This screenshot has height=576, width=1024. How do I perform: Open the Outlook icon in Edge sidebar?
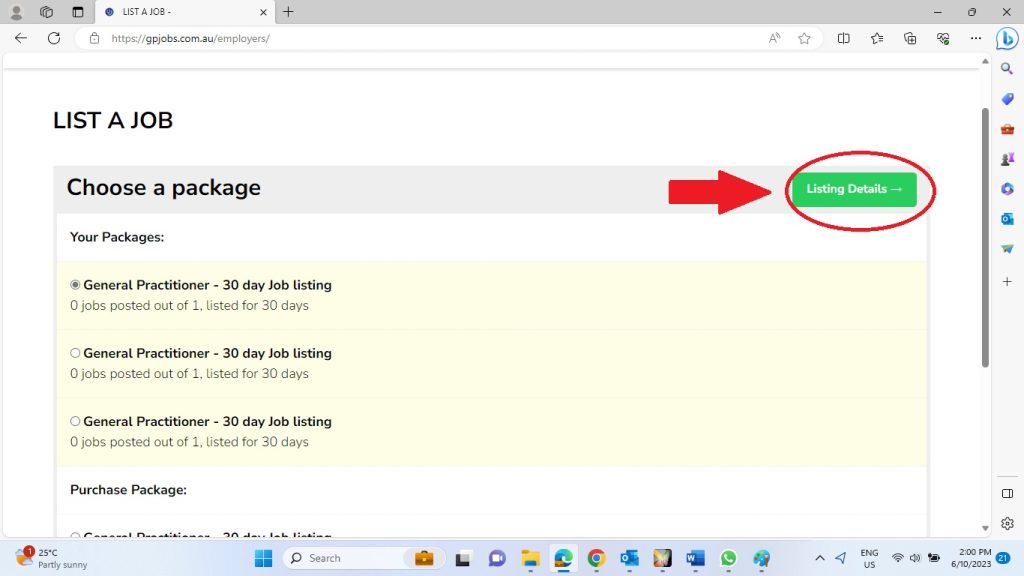1007,219
